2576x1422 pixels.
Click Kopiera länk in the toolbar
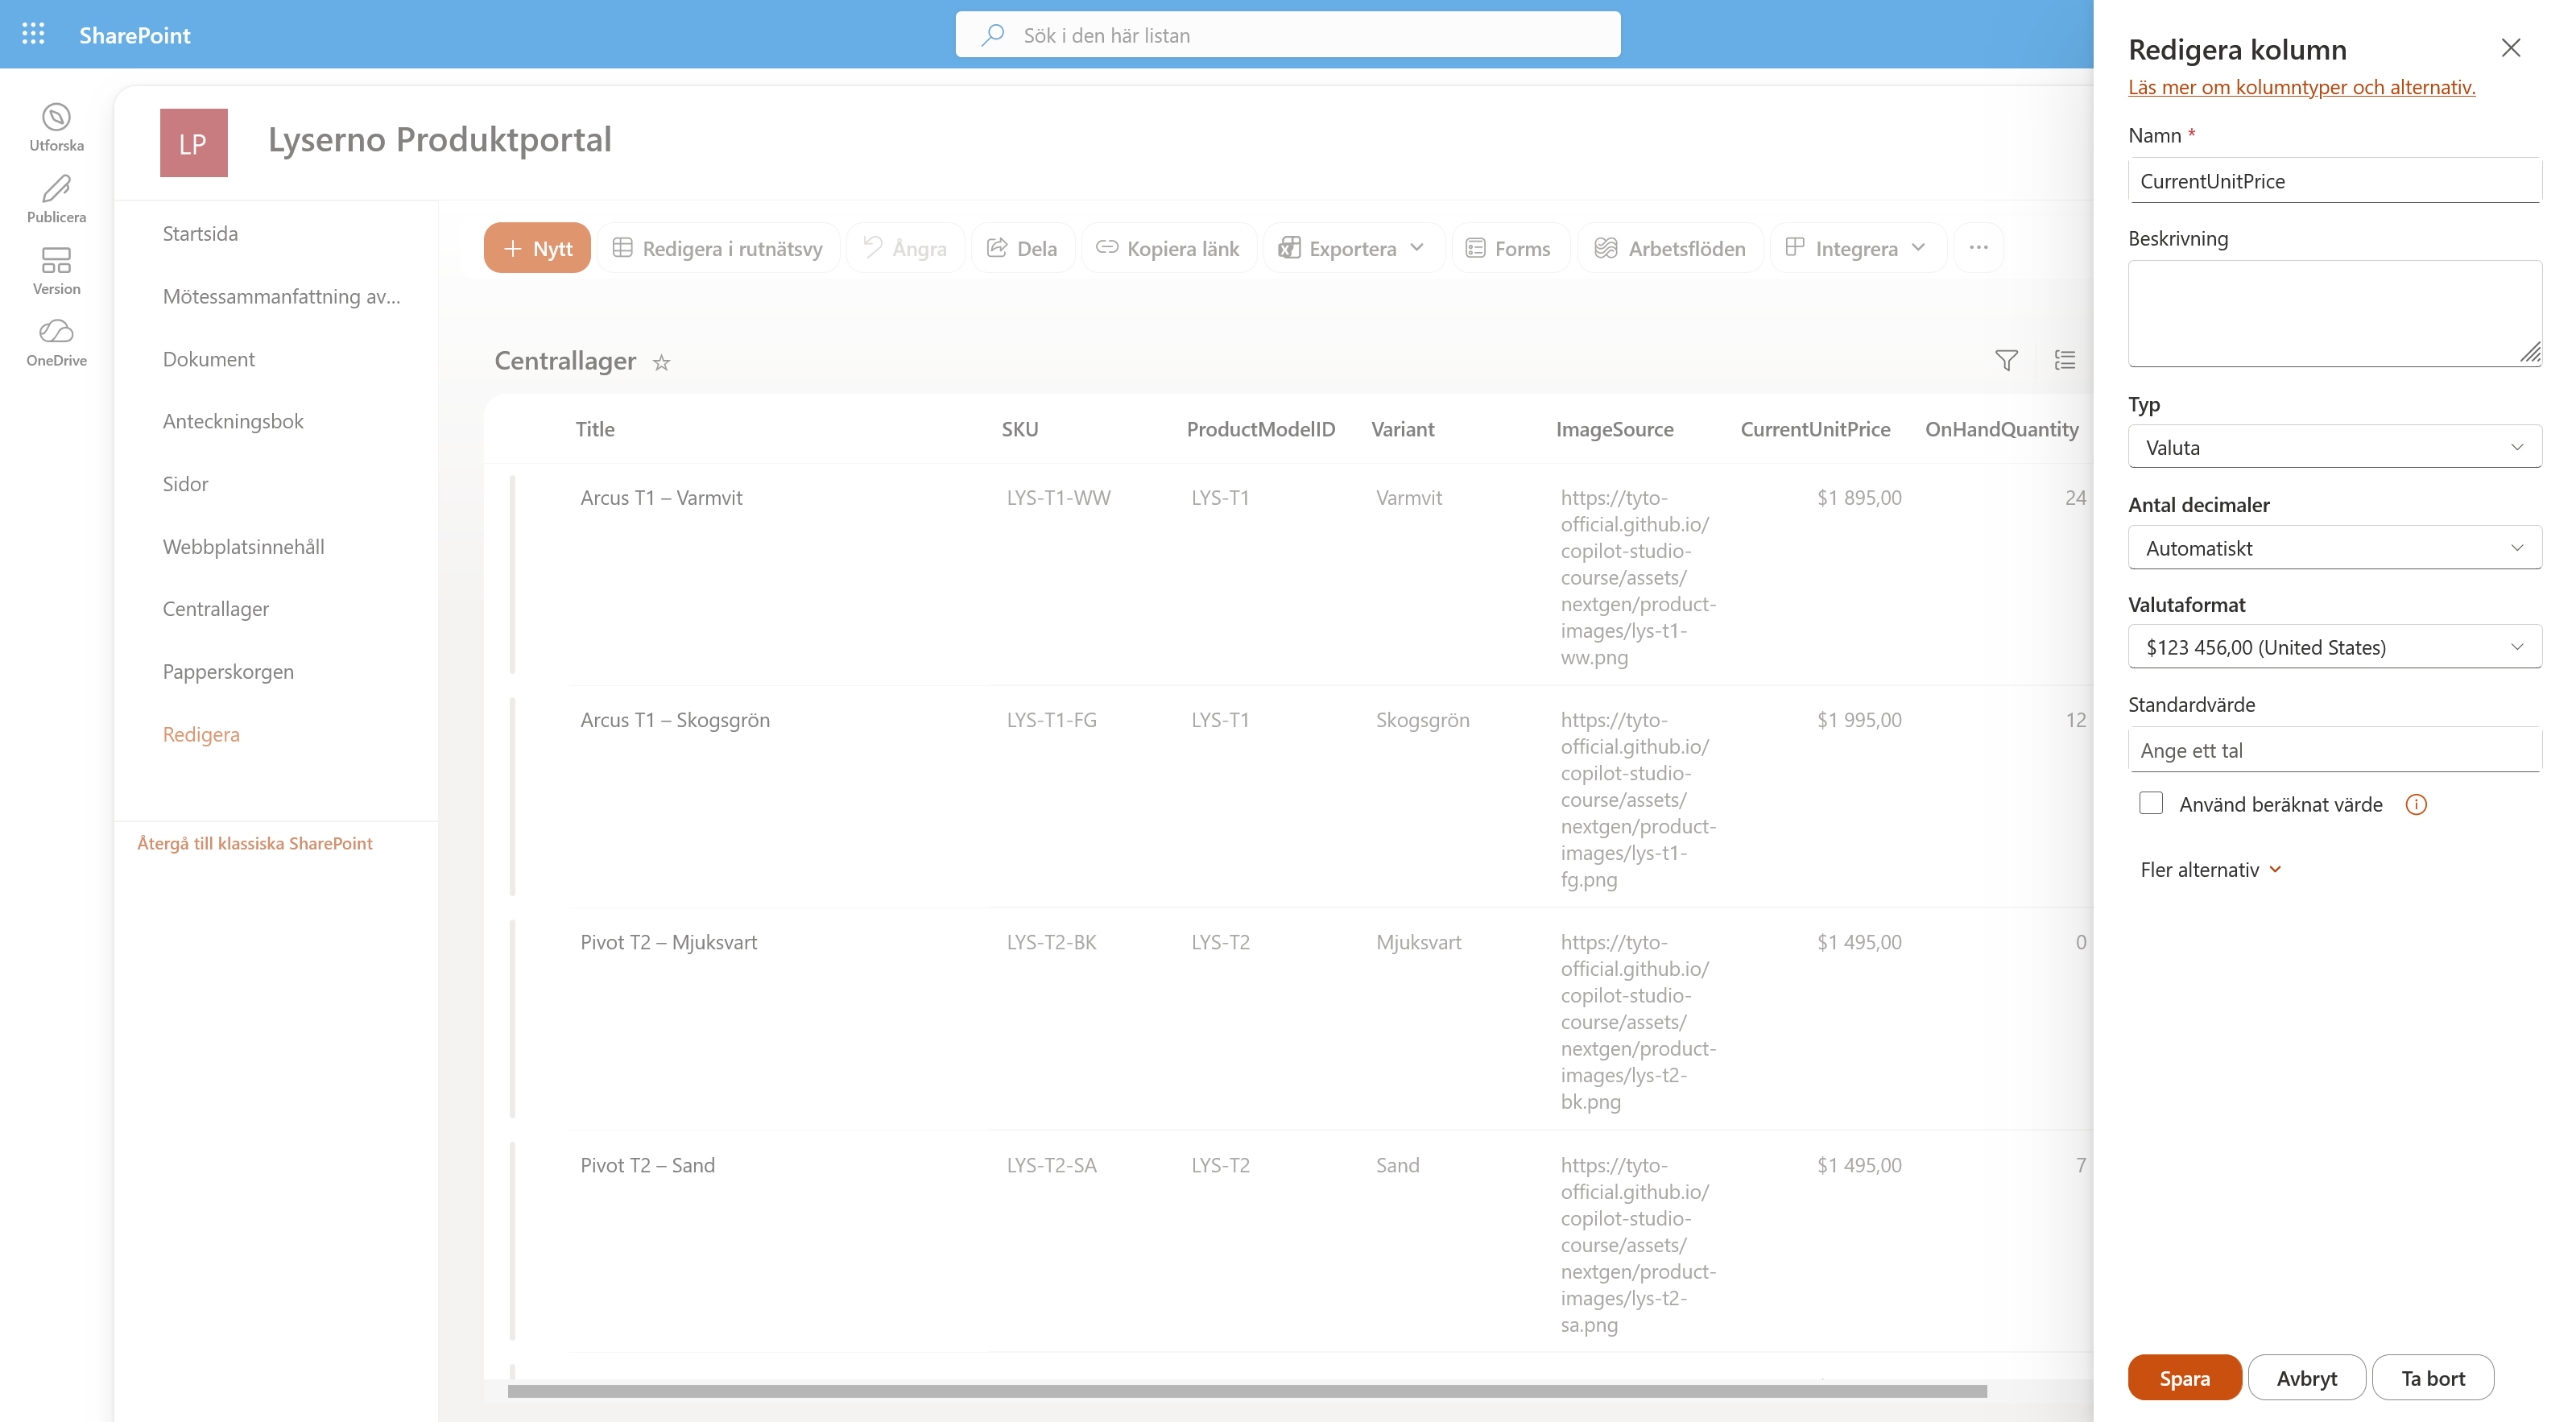click(x=1168, y=247)
